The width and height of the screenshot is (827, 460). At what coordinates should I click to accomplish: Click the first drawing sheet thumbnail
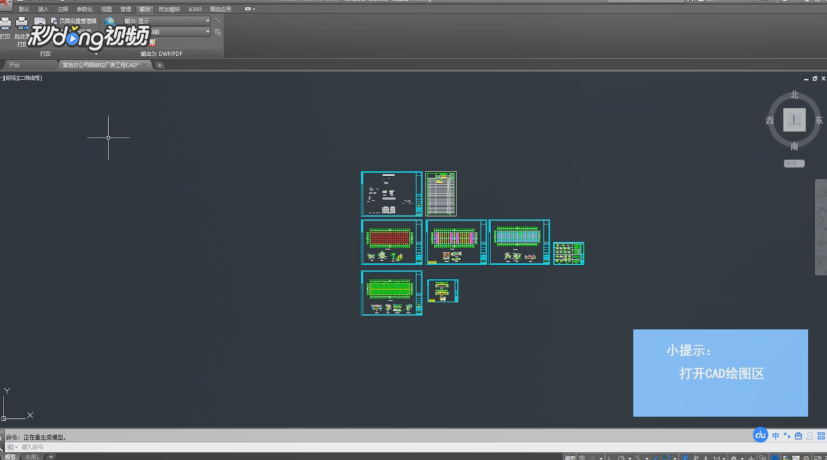(391, 194)
